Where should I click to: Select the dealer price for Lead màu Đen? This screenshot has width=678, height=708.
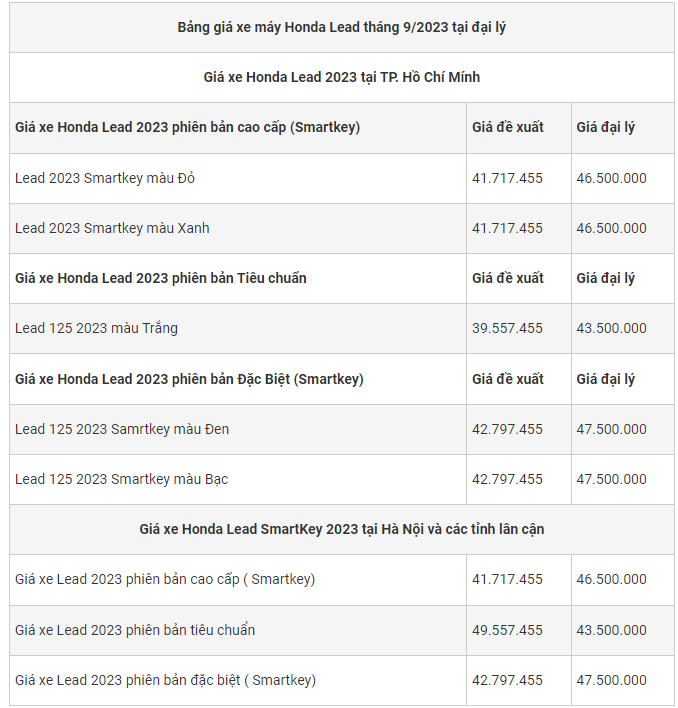[x=611, y=429]
